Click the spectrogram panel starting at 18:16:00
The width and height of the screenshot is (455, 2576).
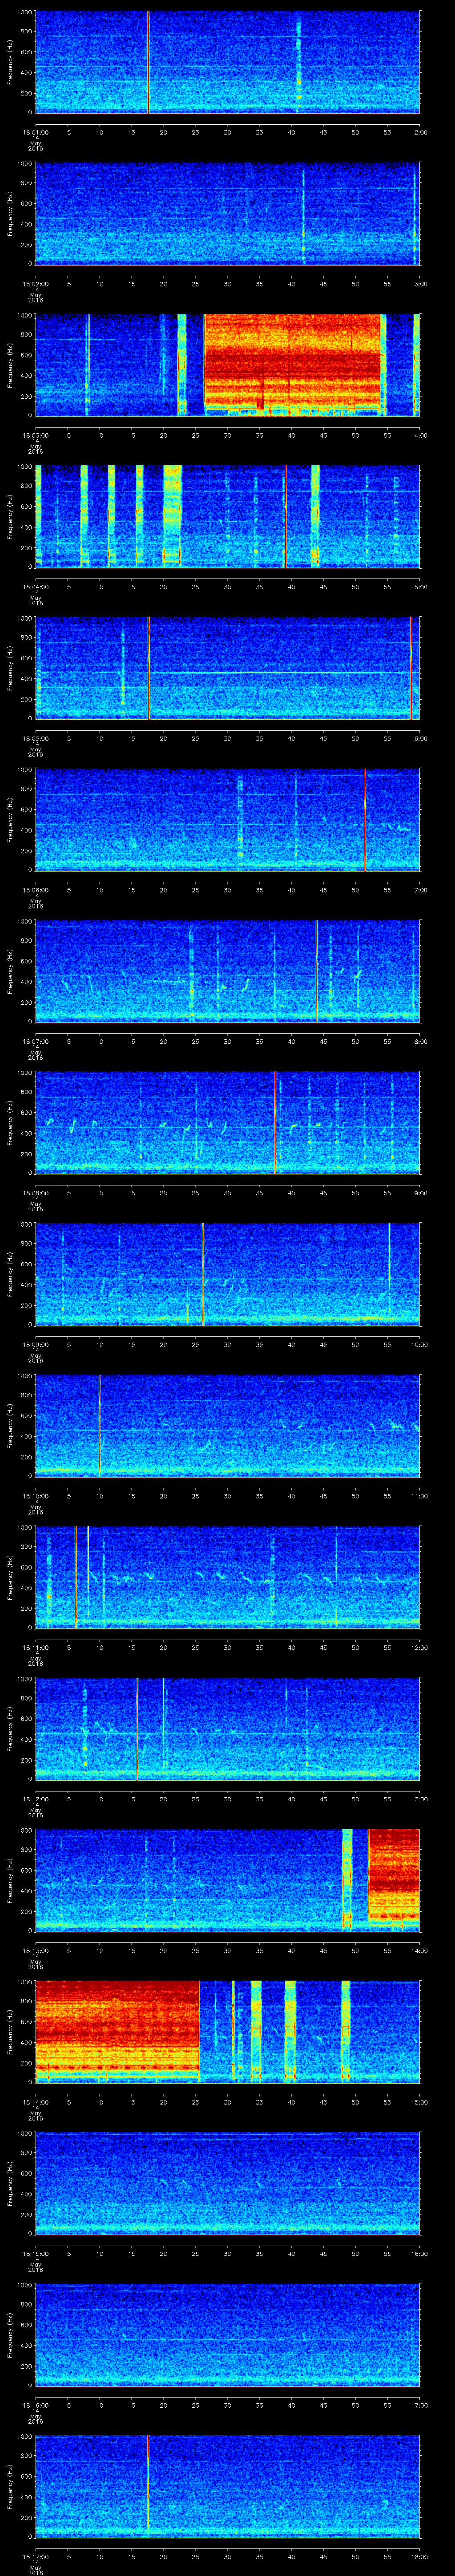(228, 2334)
